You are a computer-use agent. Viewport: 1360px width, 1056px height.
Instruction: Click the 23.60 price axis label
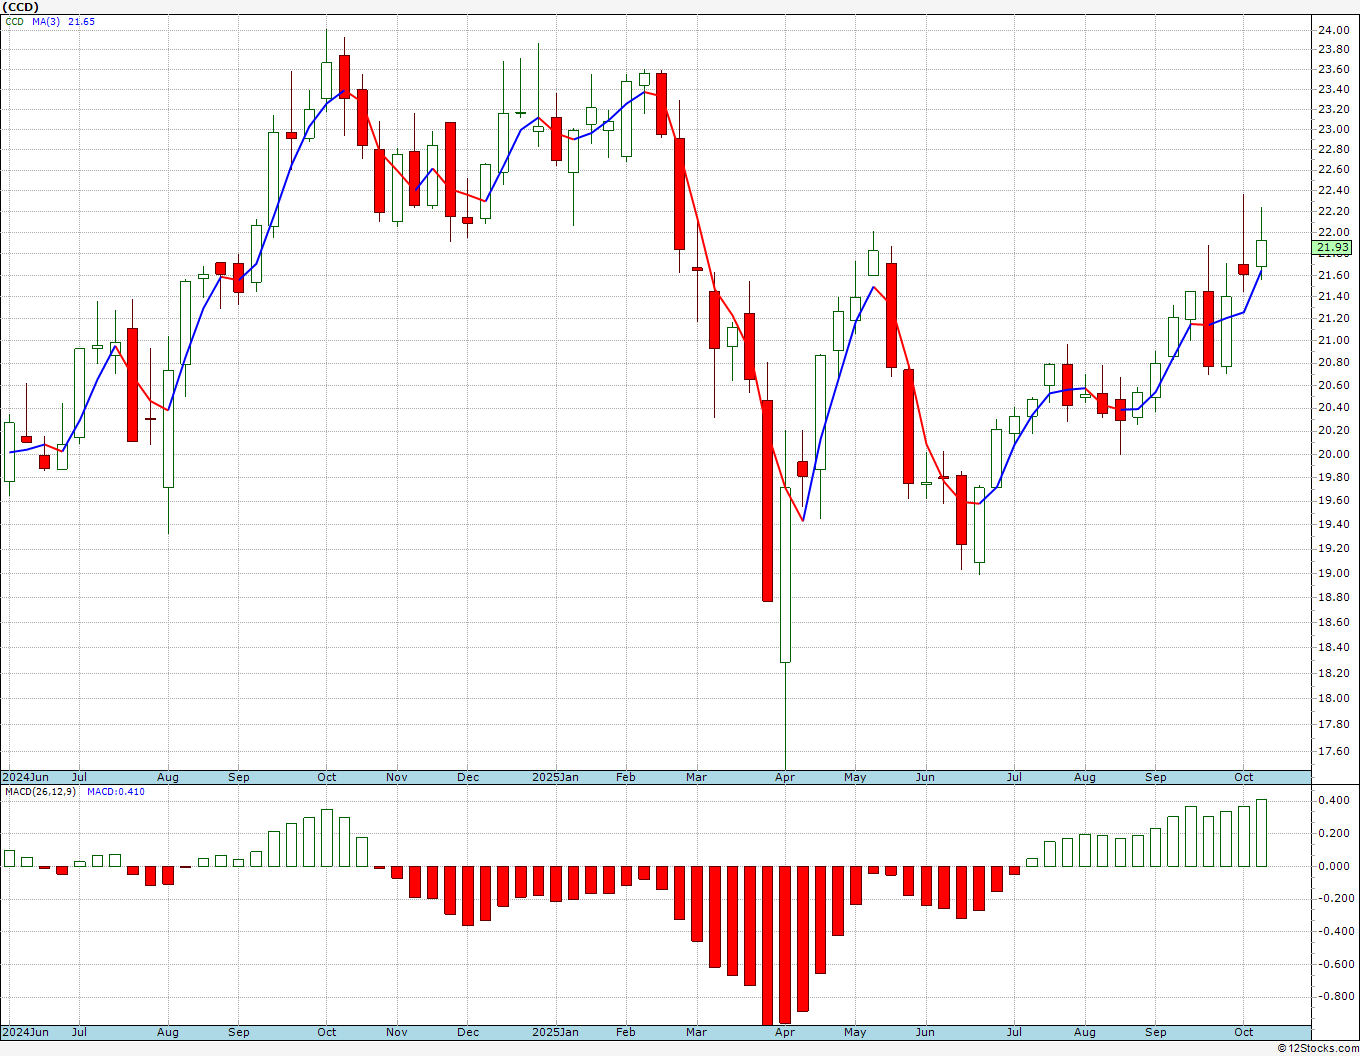[1332, 69]
